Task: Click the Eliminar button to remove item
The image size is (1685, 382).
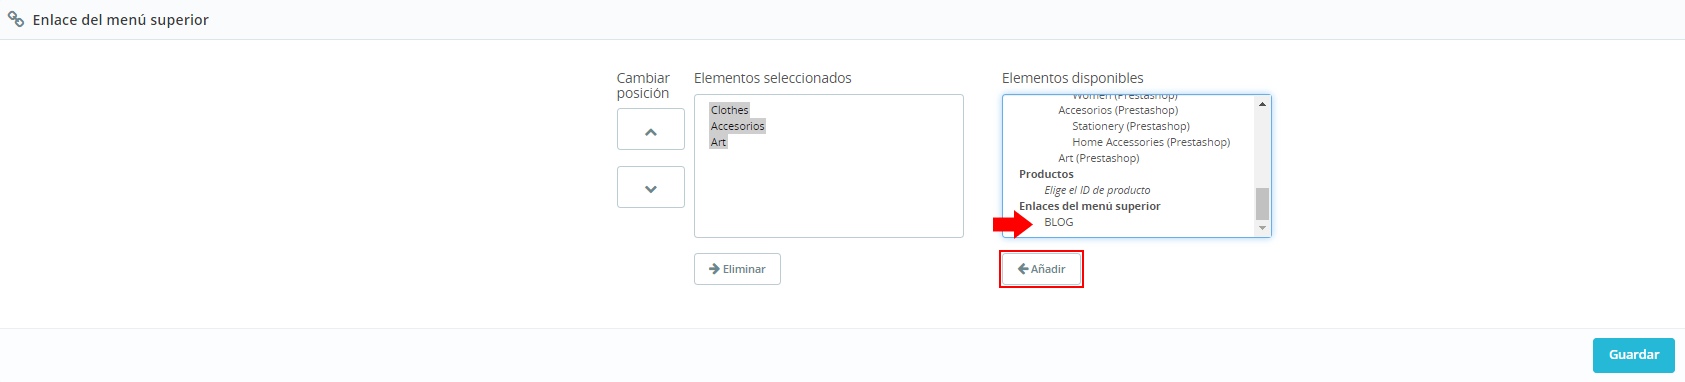Action: (737, 269)
